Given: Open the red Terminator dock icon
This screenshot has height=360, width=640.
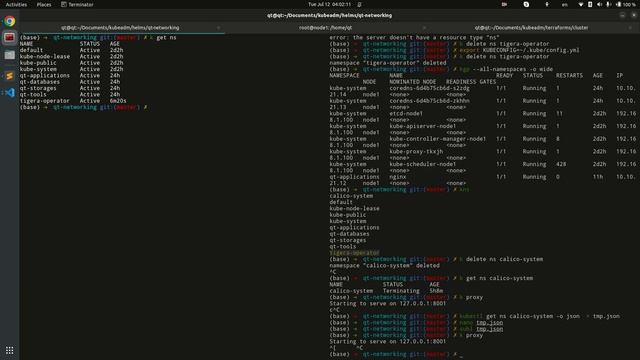Looking at the screenshot, I should point(10,38).
